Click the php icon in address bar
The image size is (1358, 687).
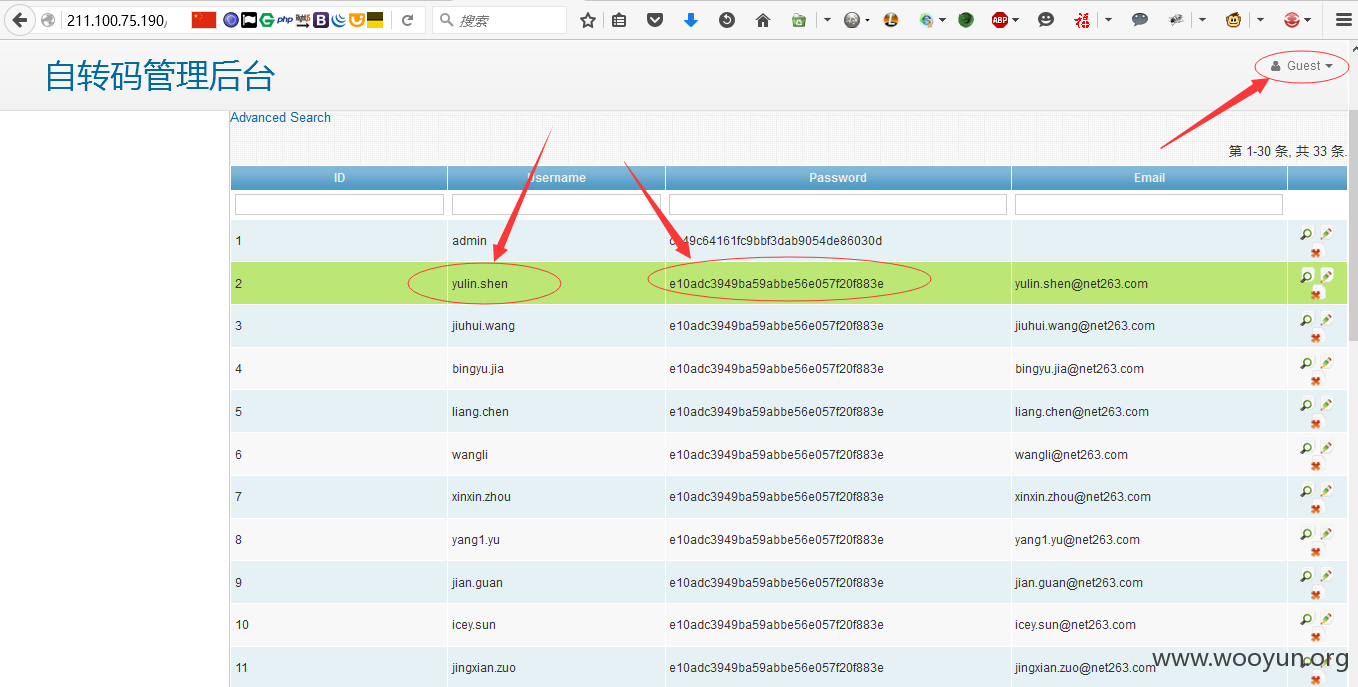[285, 20]
